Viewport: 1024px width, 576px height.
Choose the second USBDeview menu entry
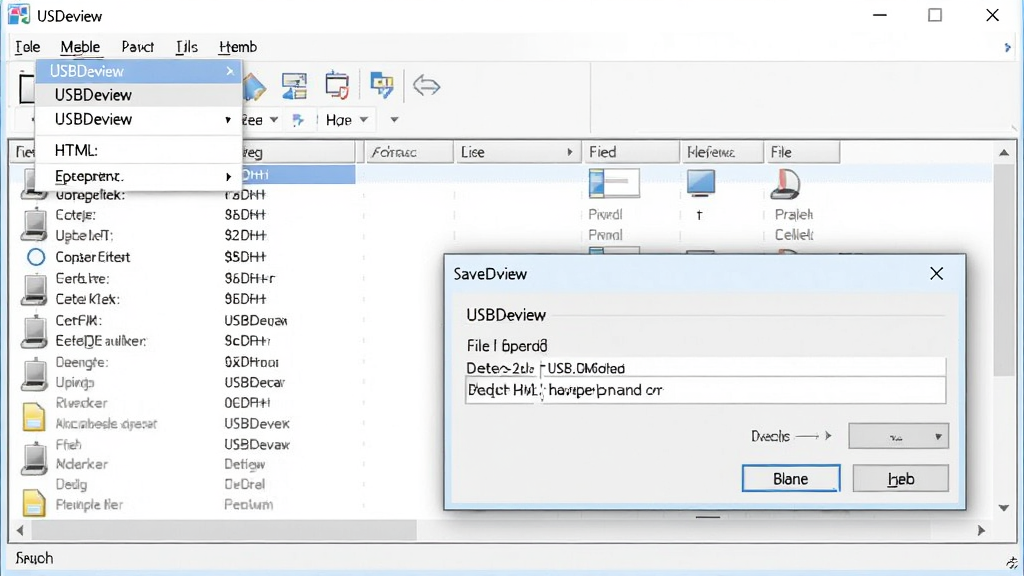tap(138, 95)
